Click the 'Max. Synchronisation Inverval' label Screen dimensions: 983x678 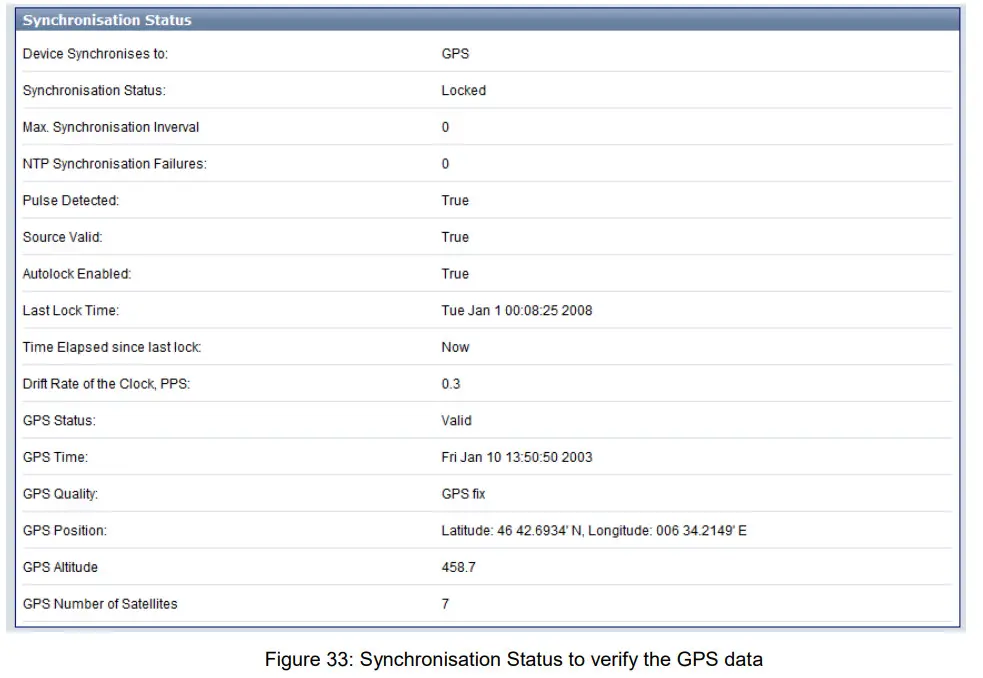tap(110, 127)
